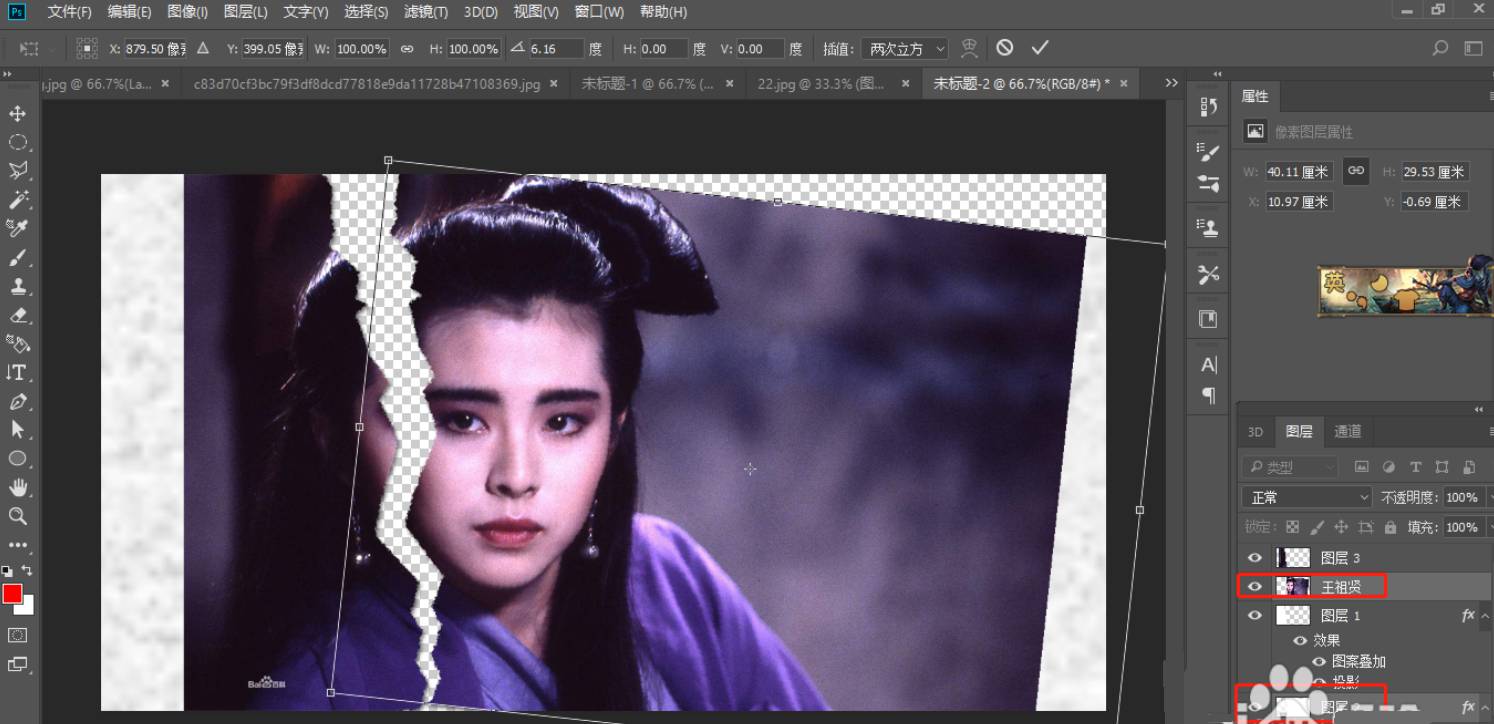Switch to the 3D panel tab

click(x=1255, y=431)
